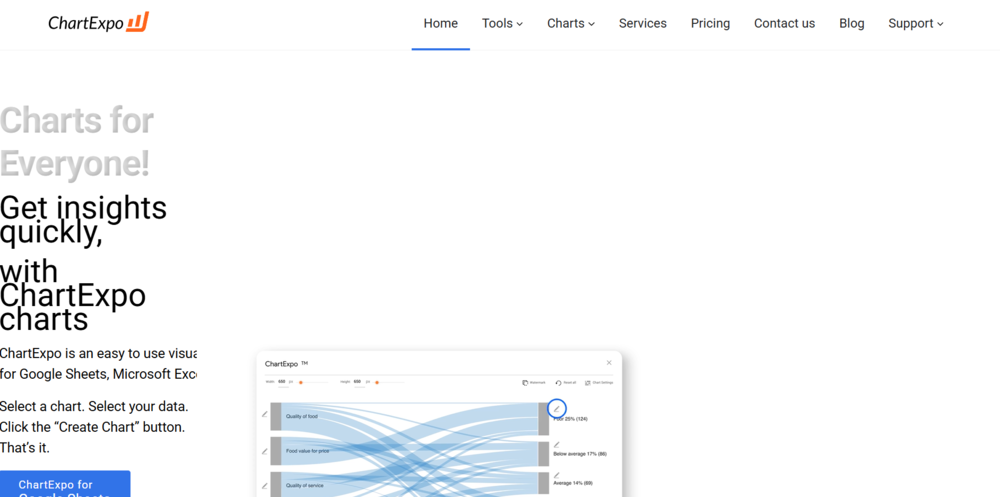
Task: Click the 'Quality of food' node label
Action: click(302, 416)
